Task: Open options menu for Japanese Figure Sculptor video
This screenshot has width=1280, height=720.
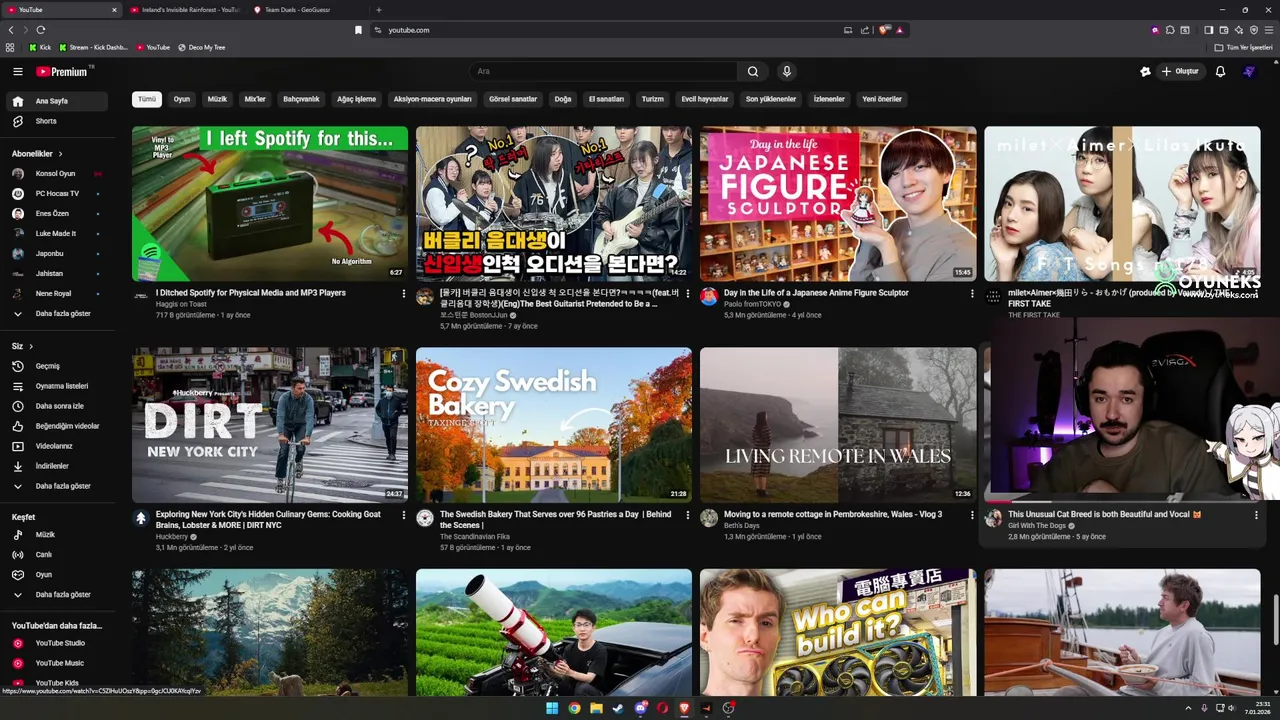Action: [x=972, y=294]
